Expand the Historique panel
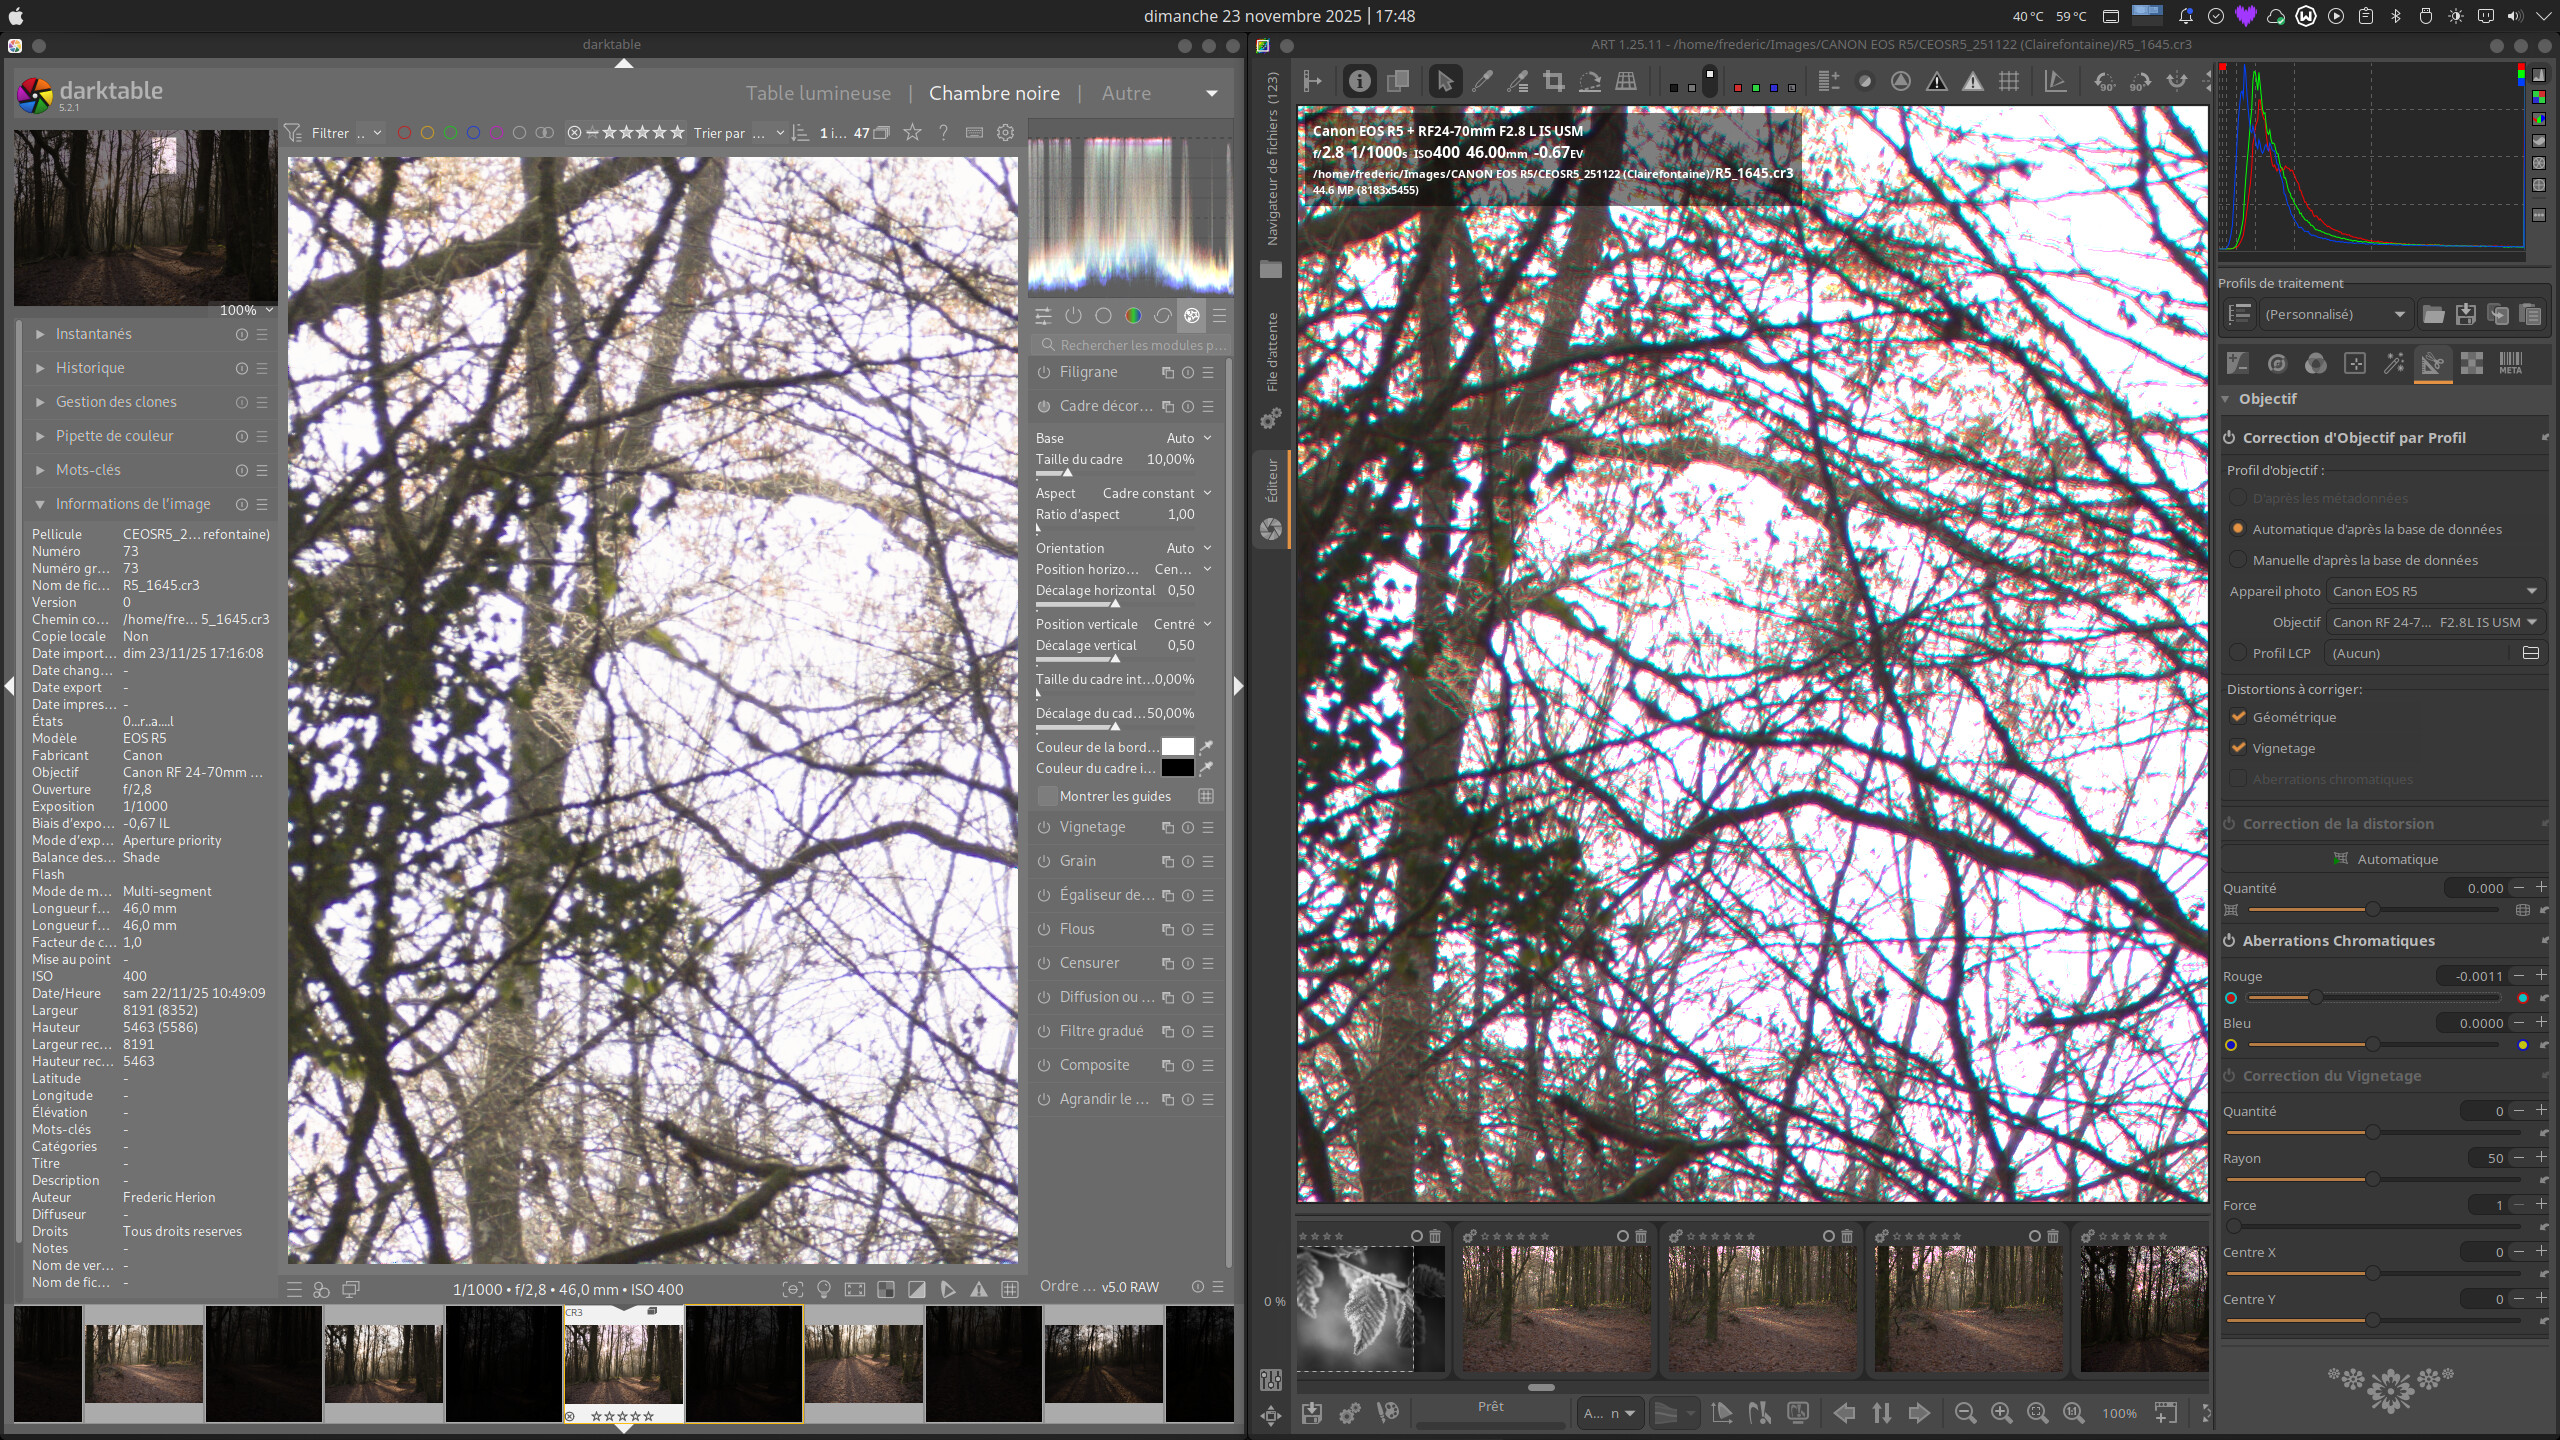The image size is (2560, 1440). (90, 368)
